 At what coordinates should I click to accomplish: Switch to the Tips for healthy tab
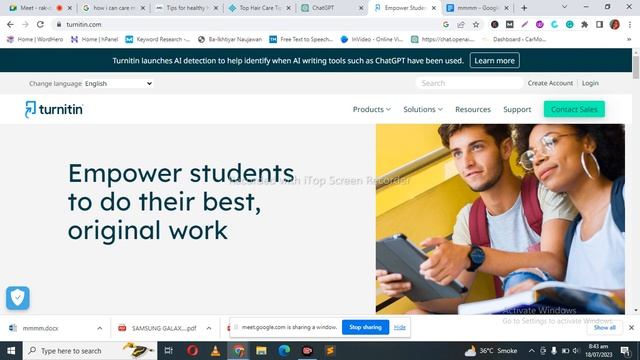(186, 8)
